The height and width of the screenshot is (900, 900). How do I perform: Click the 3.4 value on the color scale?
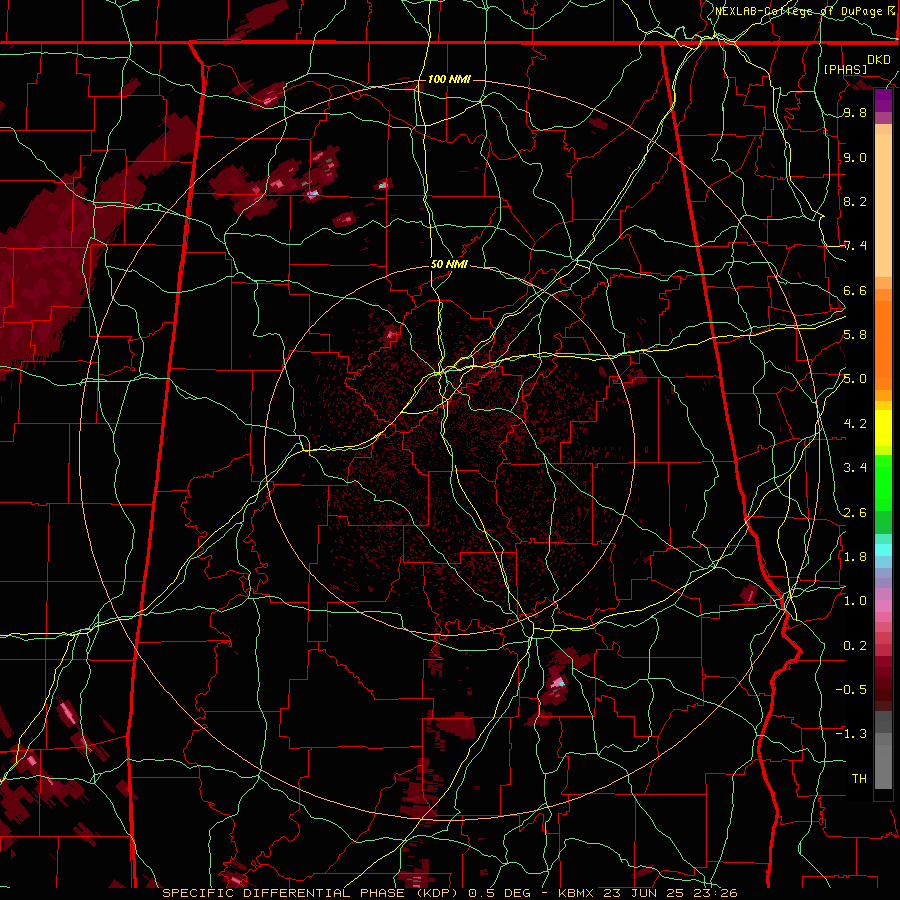[x=855, y=468]
